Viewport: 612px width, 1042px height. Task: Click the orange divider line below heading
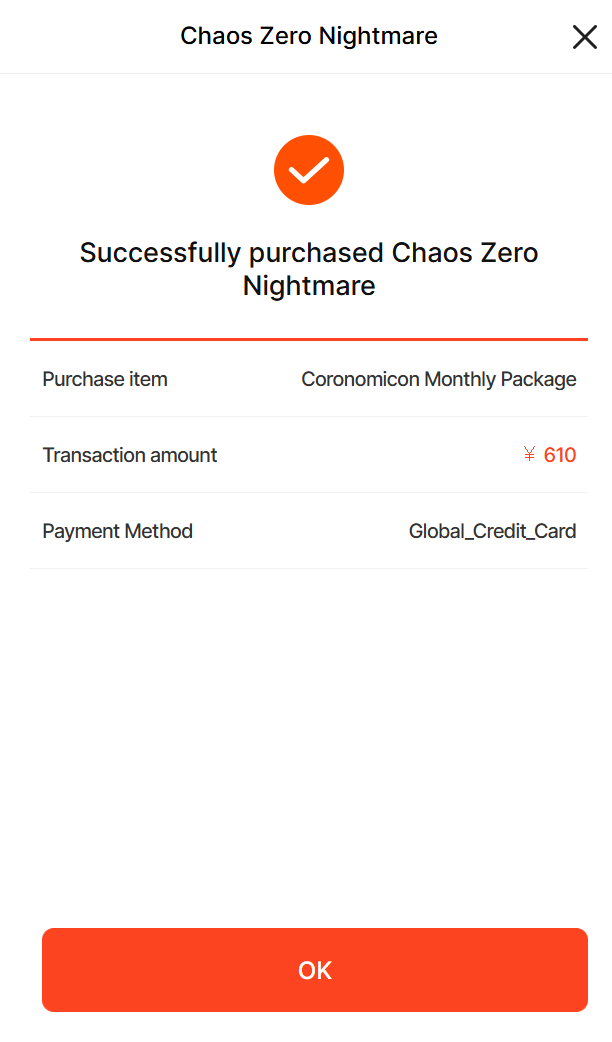(308, 340)
